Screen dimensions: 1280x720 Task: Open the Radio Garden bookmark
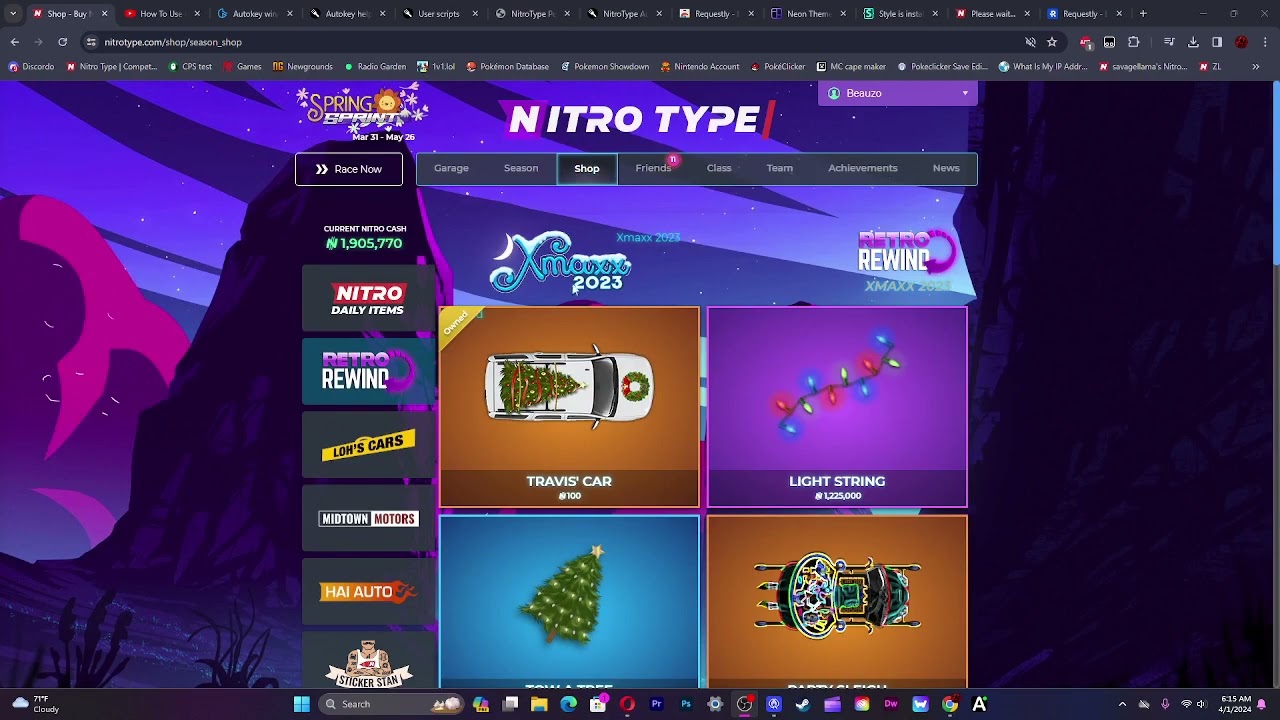tap(375, 67)
